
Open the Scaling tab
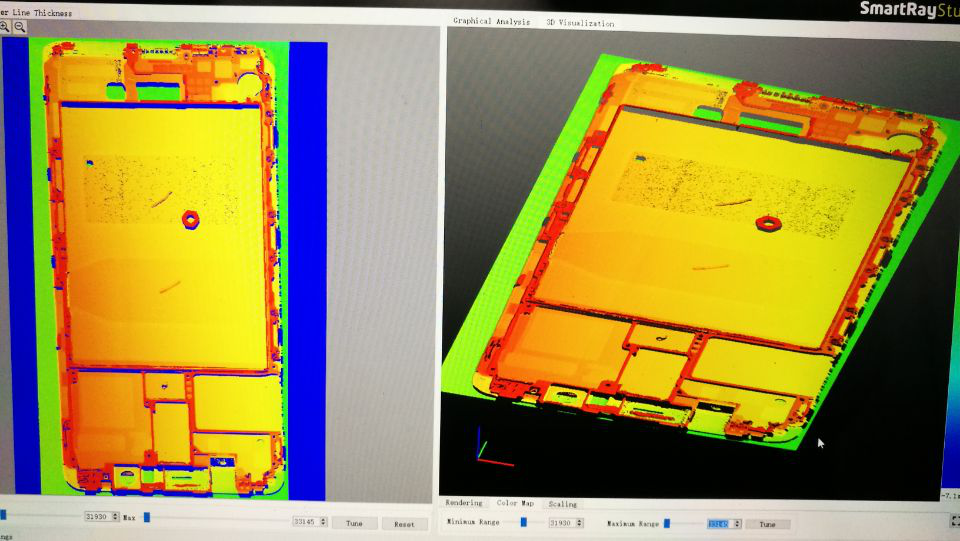tap(562, 504)
